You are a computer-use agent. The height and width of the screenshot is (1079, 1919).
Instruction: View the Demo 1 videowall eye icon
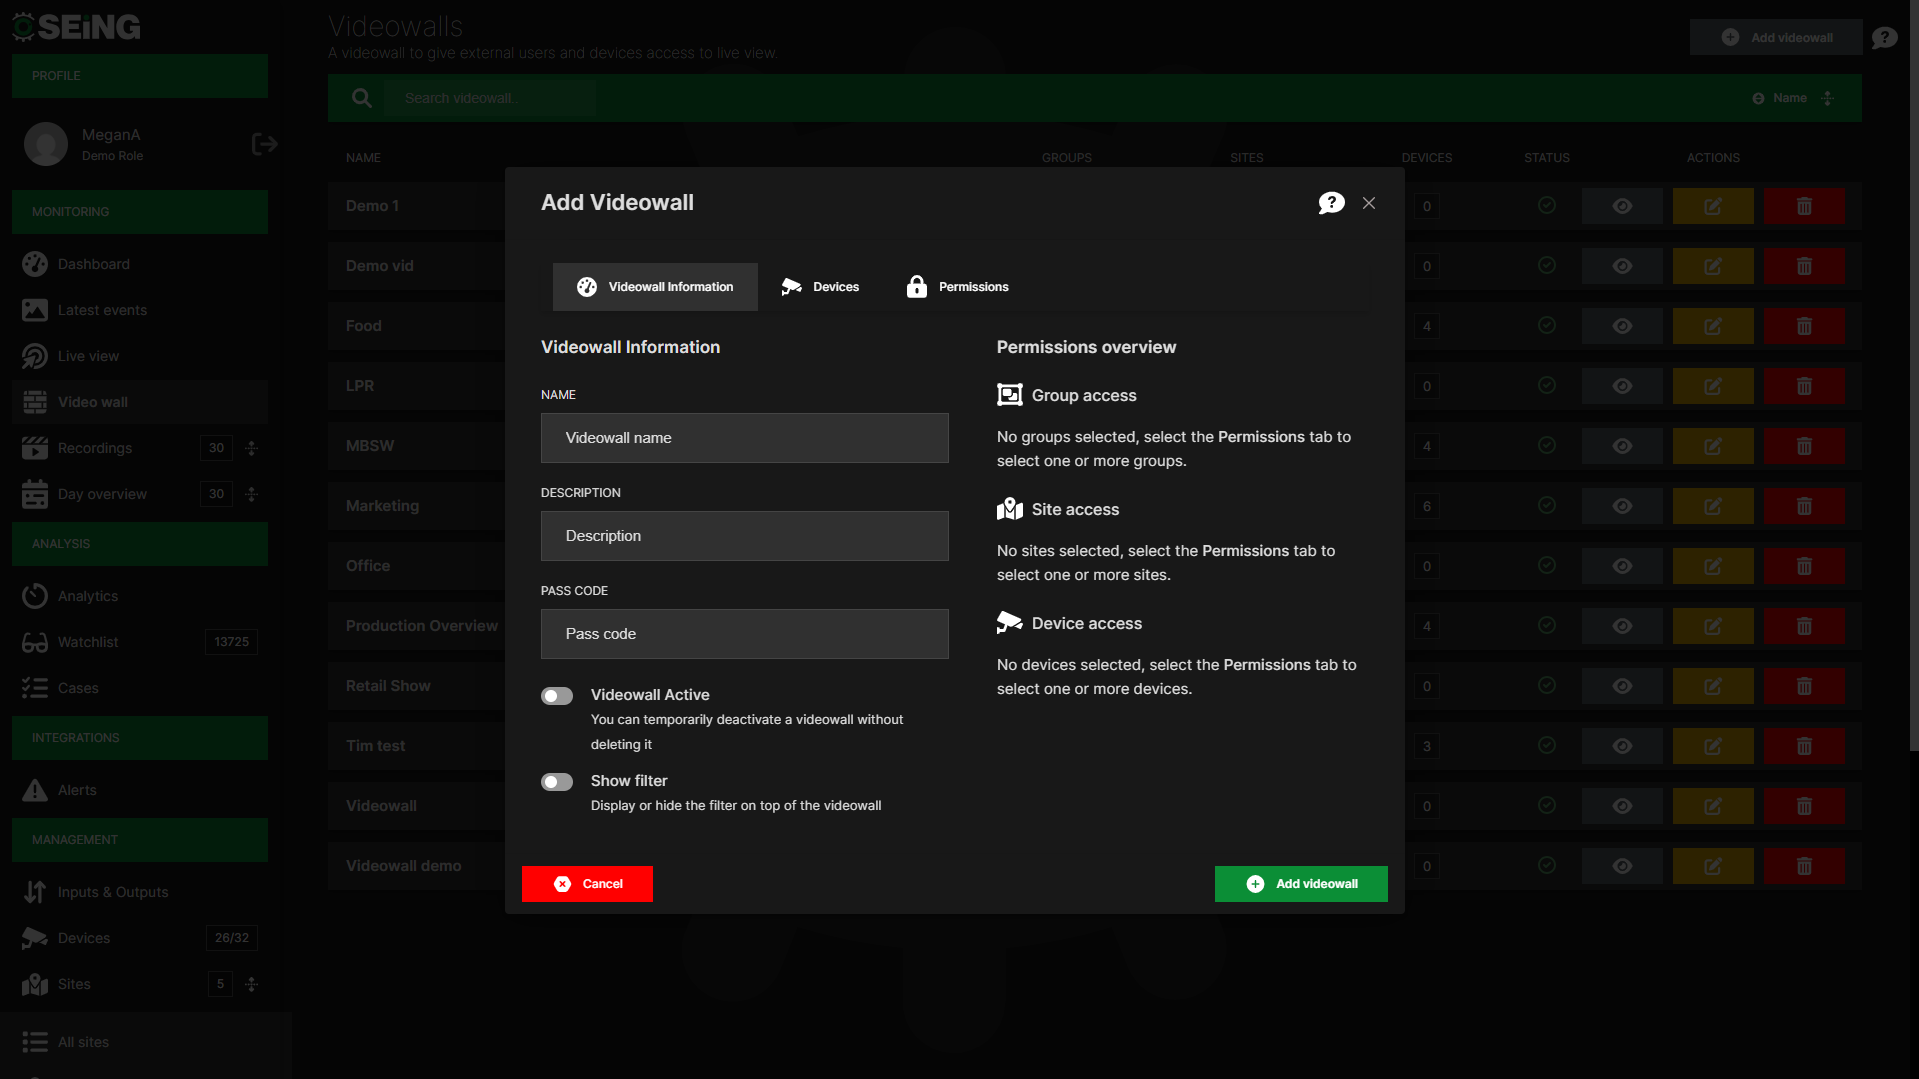click(x=1622, y=206)
